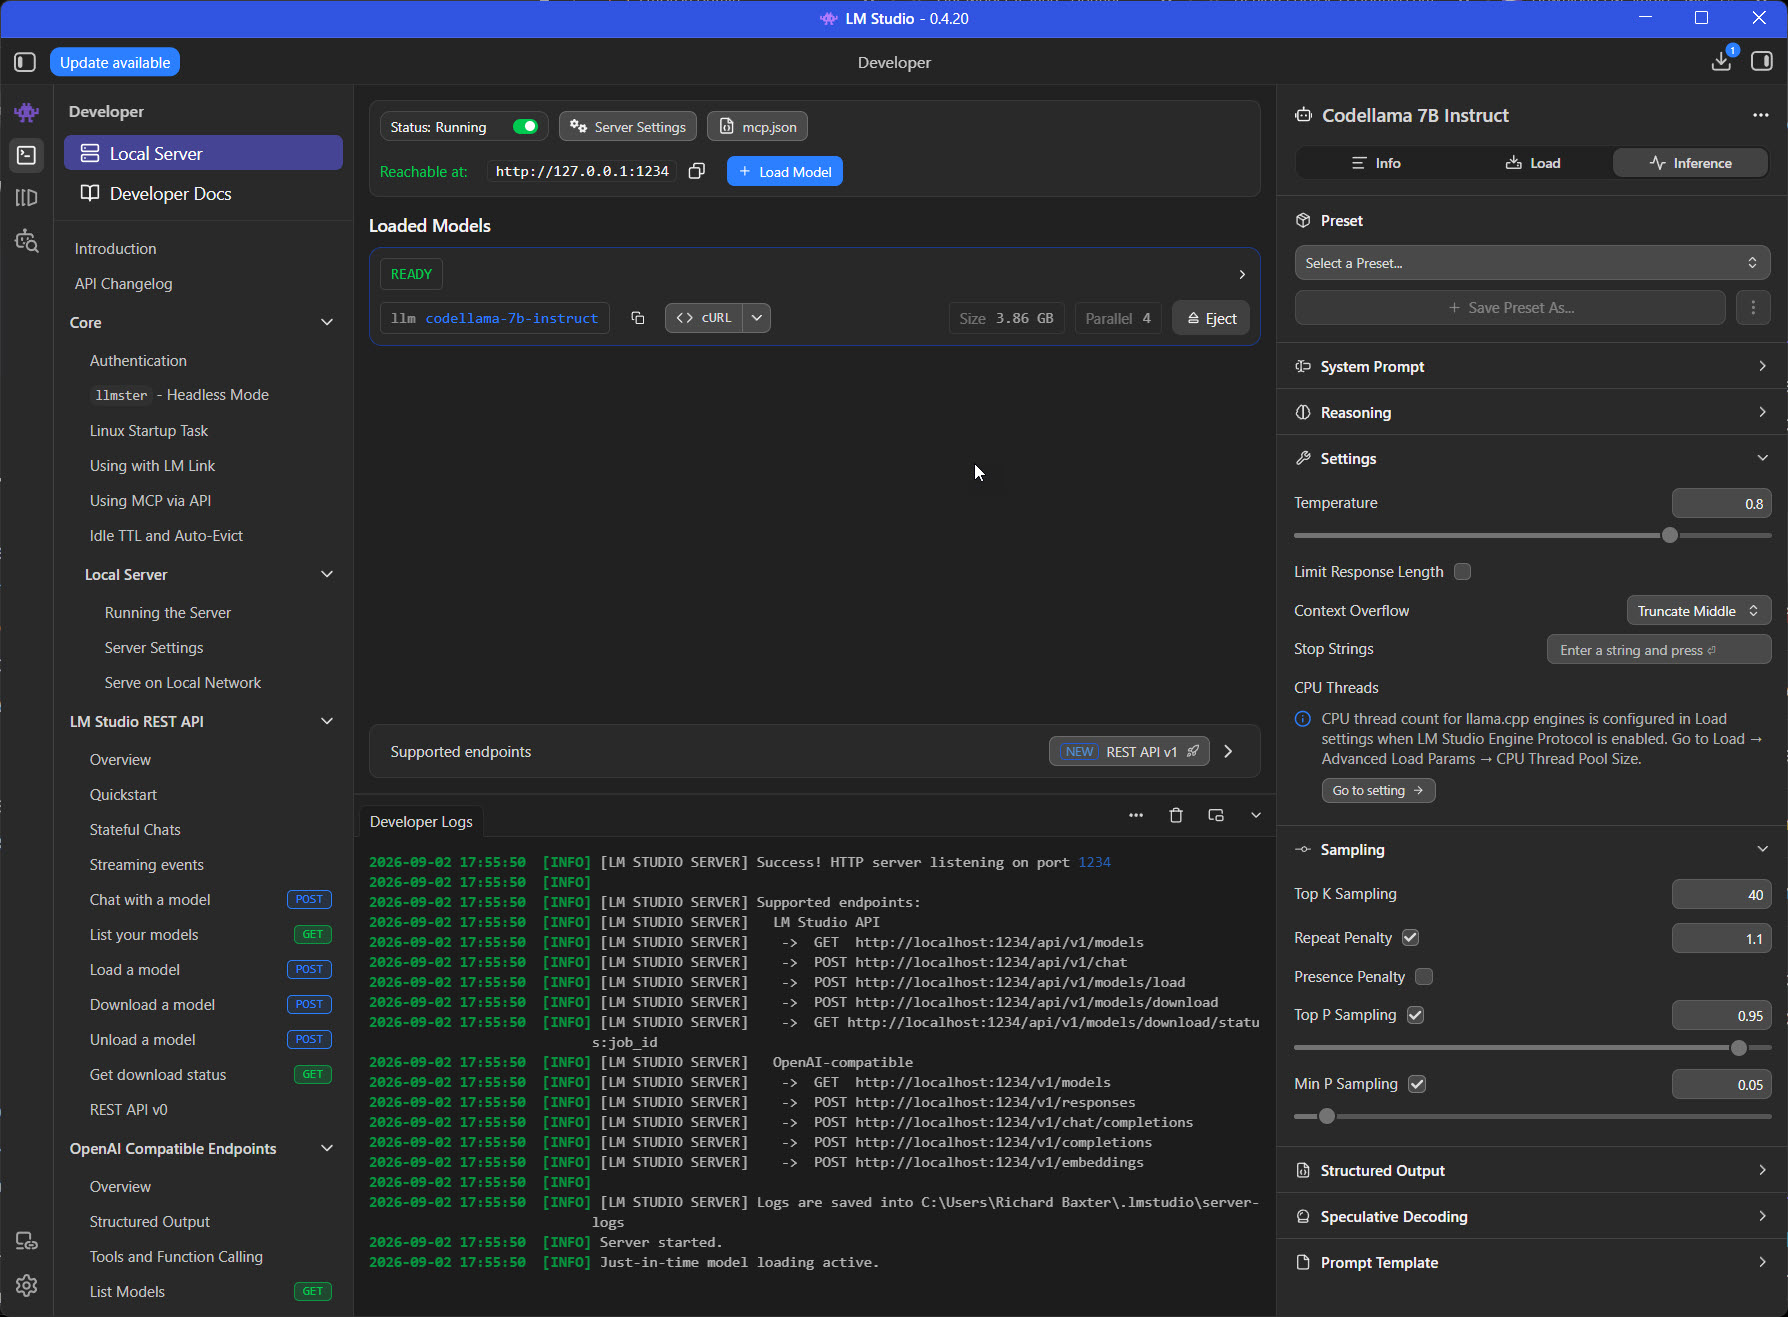Click Save Preset As
Screen dimensions: 1788x1317
(1510, 308)
